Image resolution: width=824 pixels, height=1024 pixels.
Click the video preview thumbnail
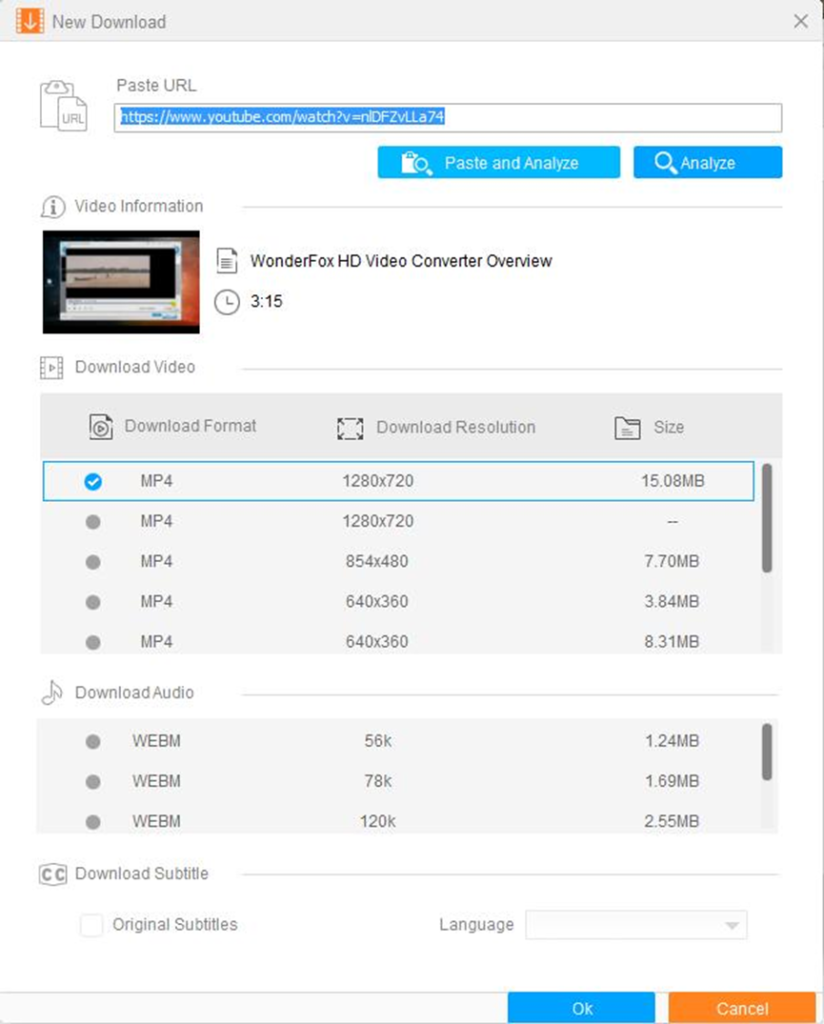tap(121, 282)
